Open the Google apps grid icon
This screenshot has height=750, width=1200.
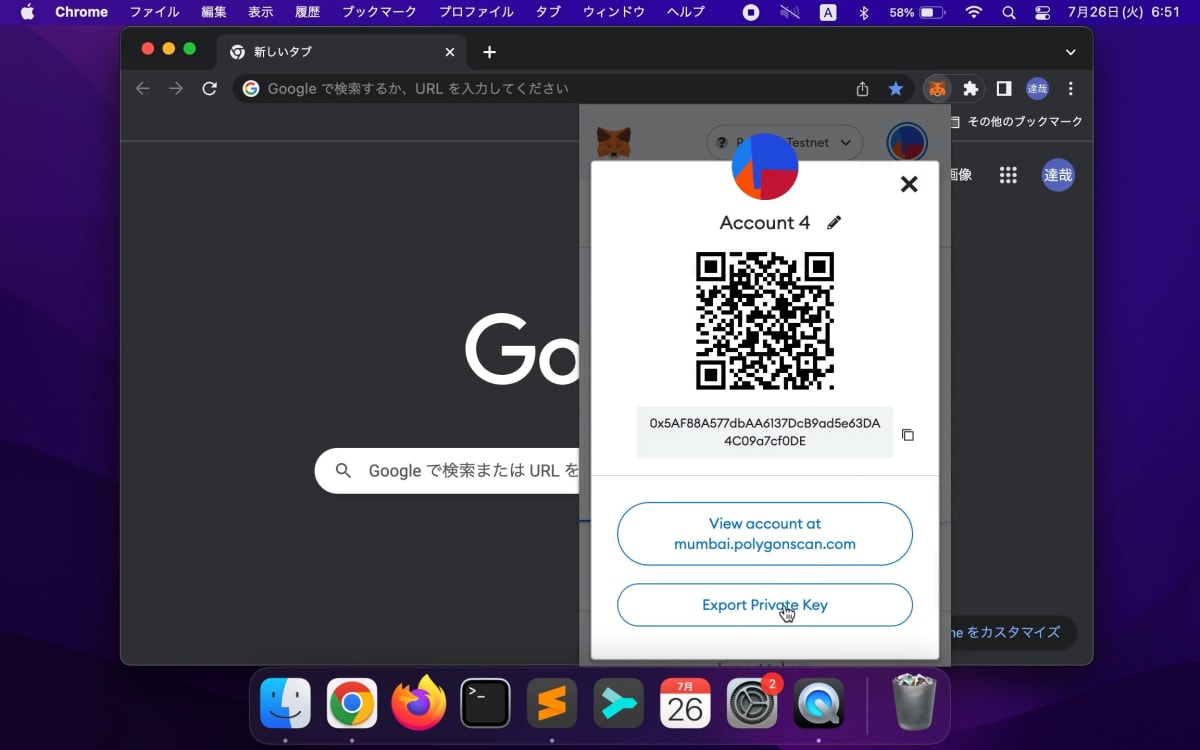click(1008, 175)
